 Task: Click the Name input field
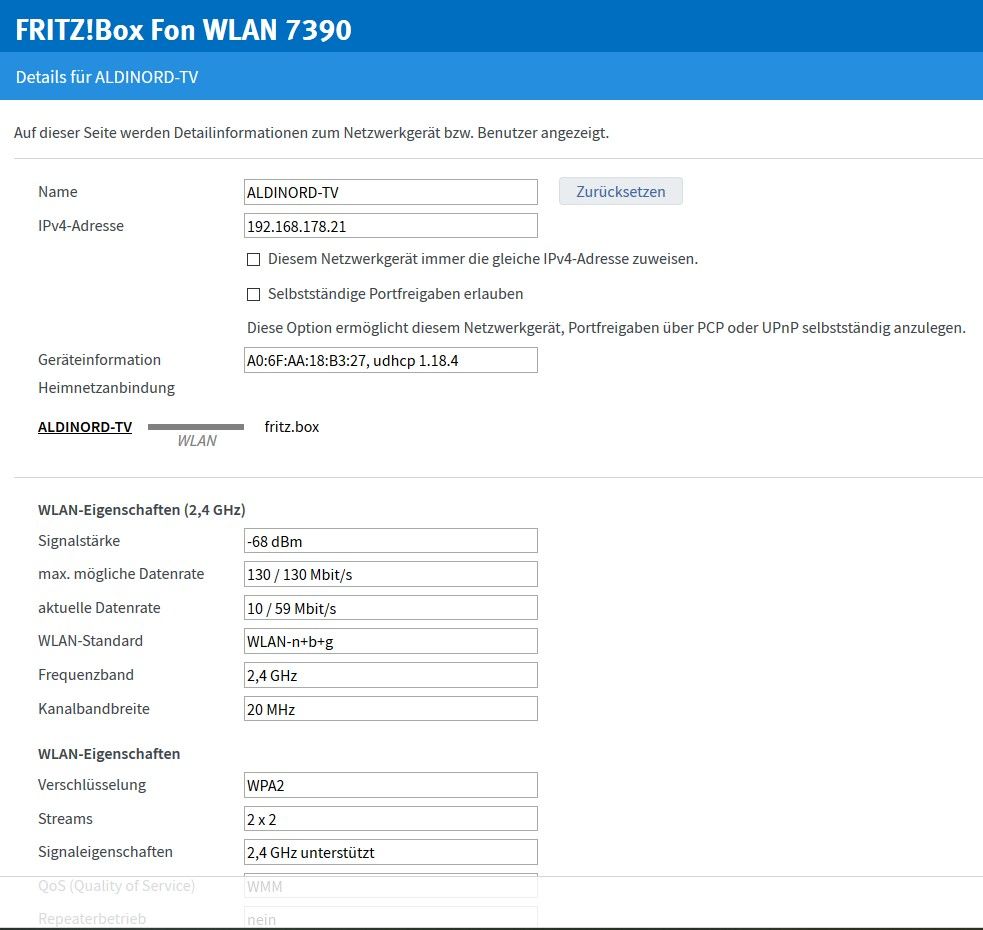[390, 192]
